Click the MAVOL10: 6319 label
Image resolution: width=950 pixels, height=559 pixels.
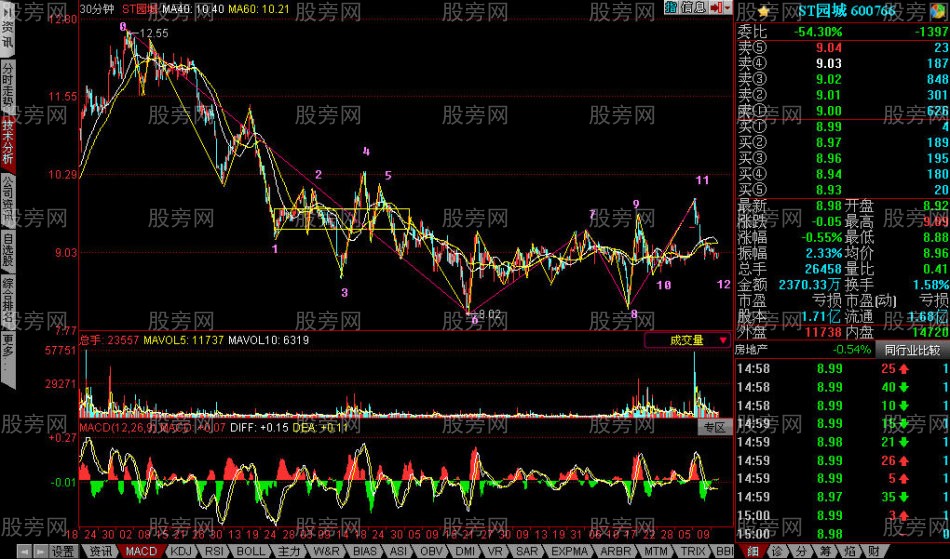click(x=268, y=340)
